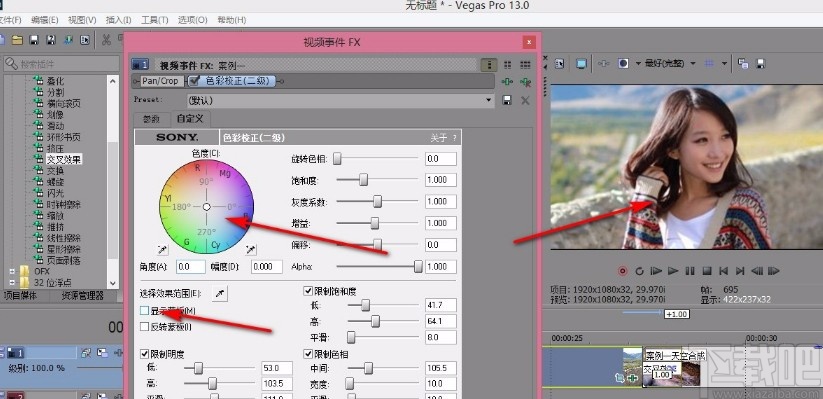
Task: Click the split-screen view circle icon in preview
Action: click(623, 64)
